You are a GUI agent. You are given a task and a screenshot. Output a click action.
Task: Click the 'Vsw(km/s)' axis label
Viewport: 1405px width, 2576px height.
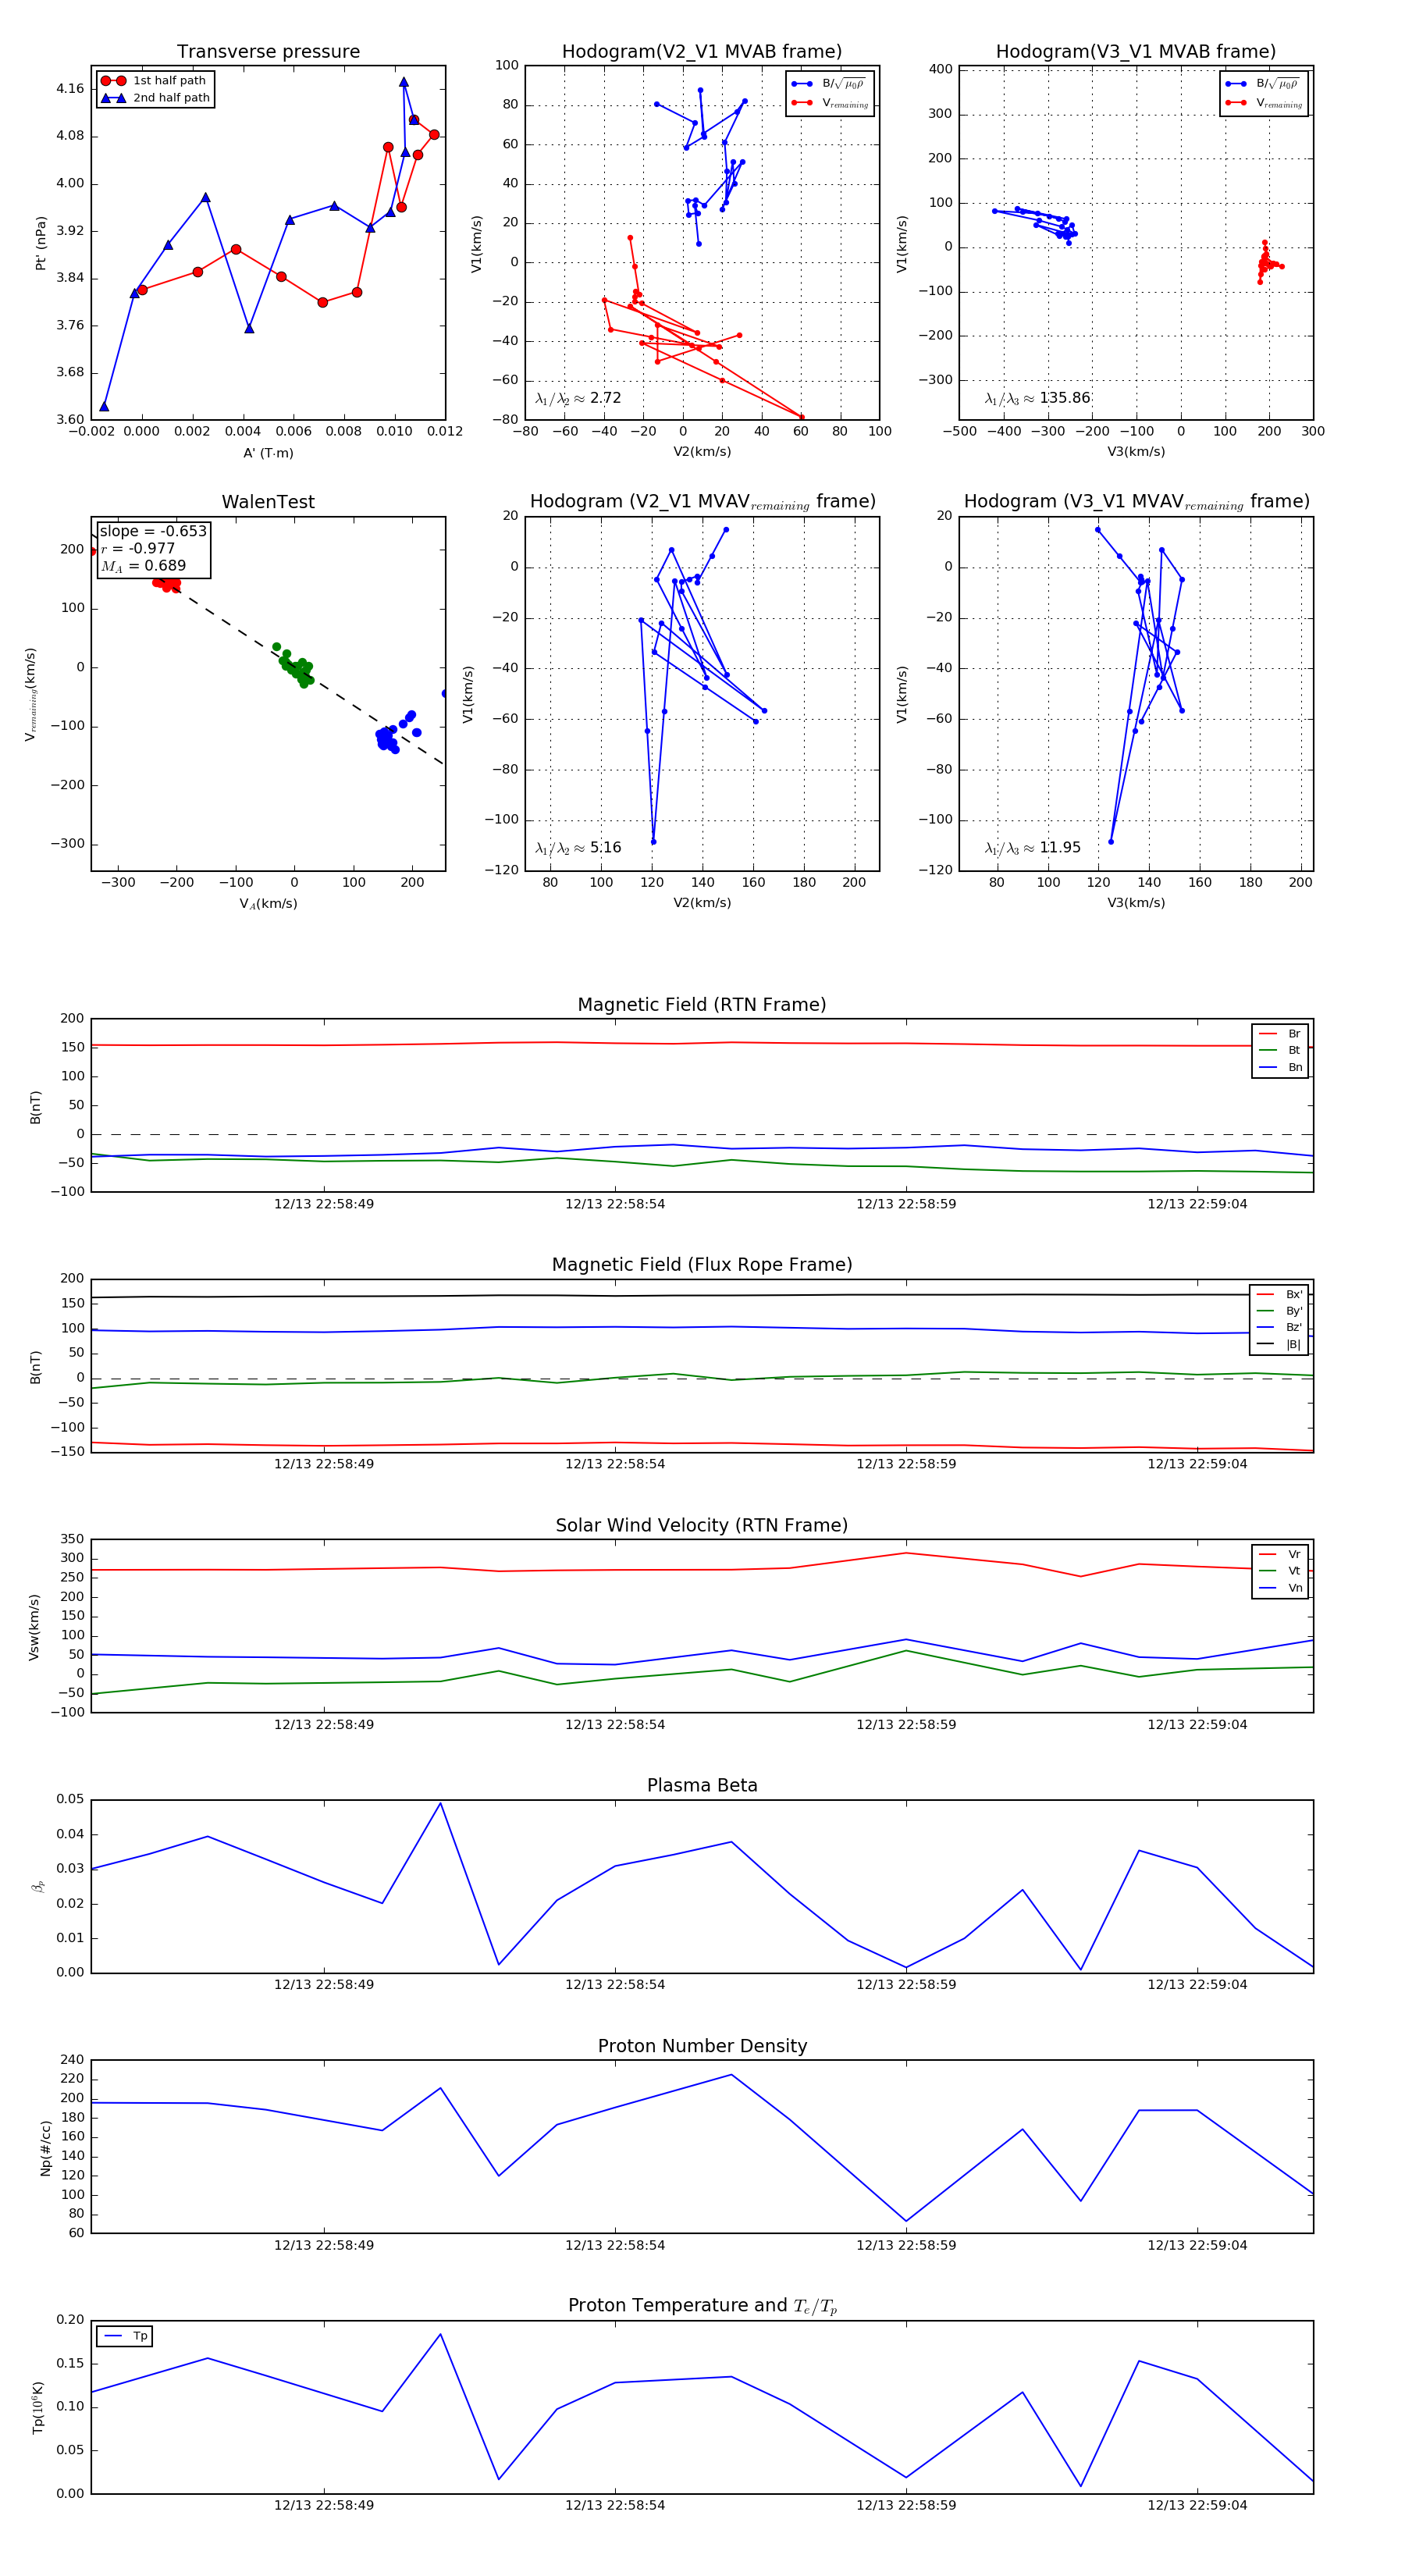(x=34, y=1627)
